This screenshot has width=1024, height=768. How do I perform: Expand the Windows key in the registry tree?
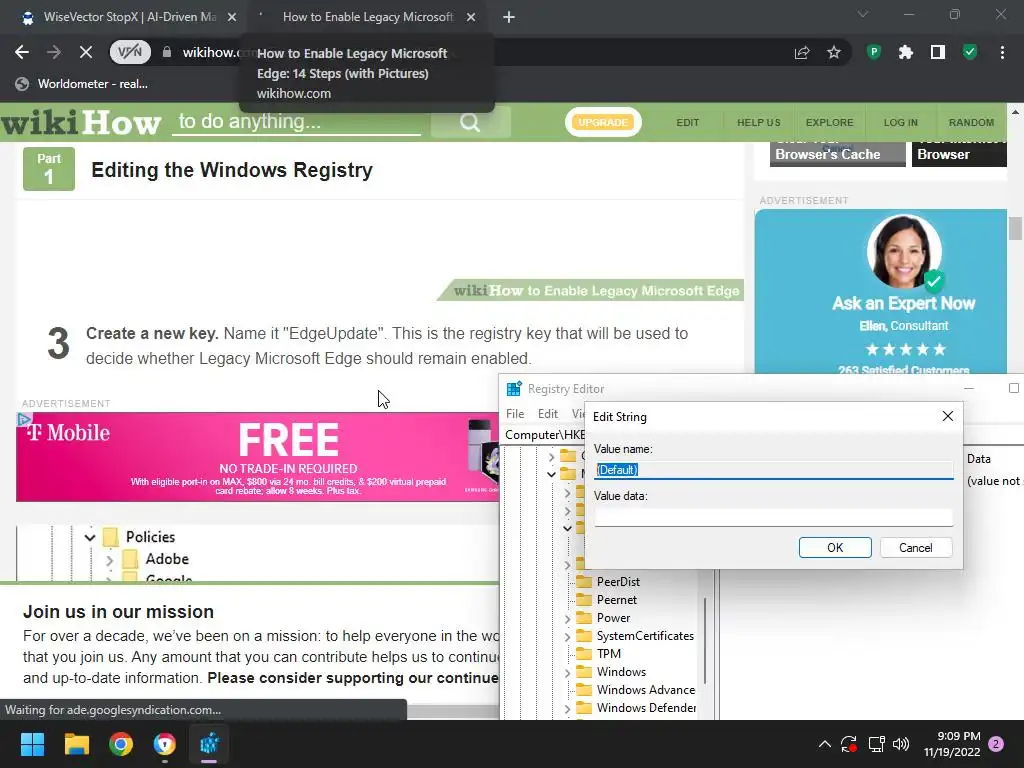pos(568,672)
